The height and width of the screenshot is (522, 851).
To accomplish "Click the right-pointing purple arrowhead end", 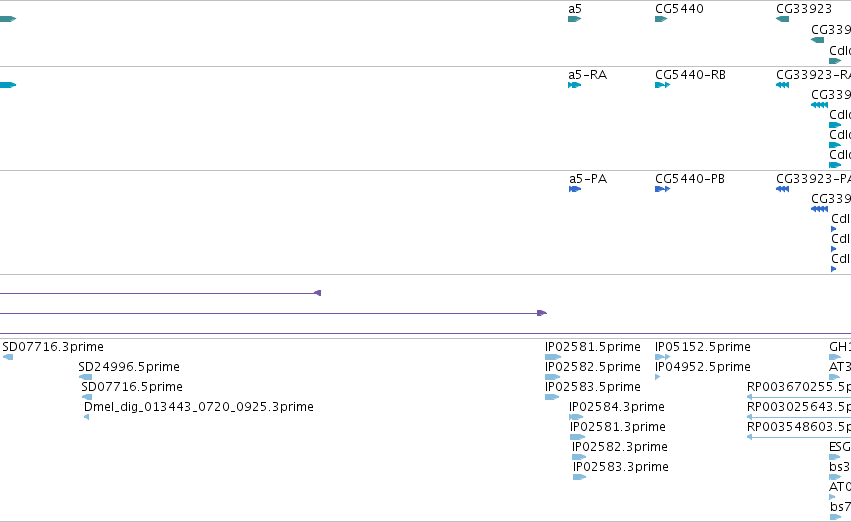I will coord(542,313).
